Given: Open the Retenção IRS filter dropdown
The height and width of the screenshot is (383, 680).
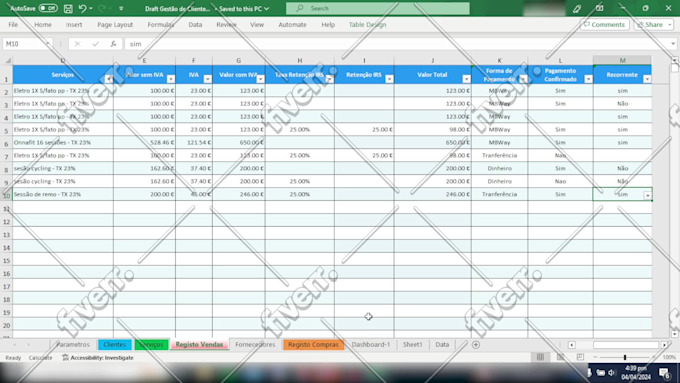Looking at the screenshot, I should point(389,79).
